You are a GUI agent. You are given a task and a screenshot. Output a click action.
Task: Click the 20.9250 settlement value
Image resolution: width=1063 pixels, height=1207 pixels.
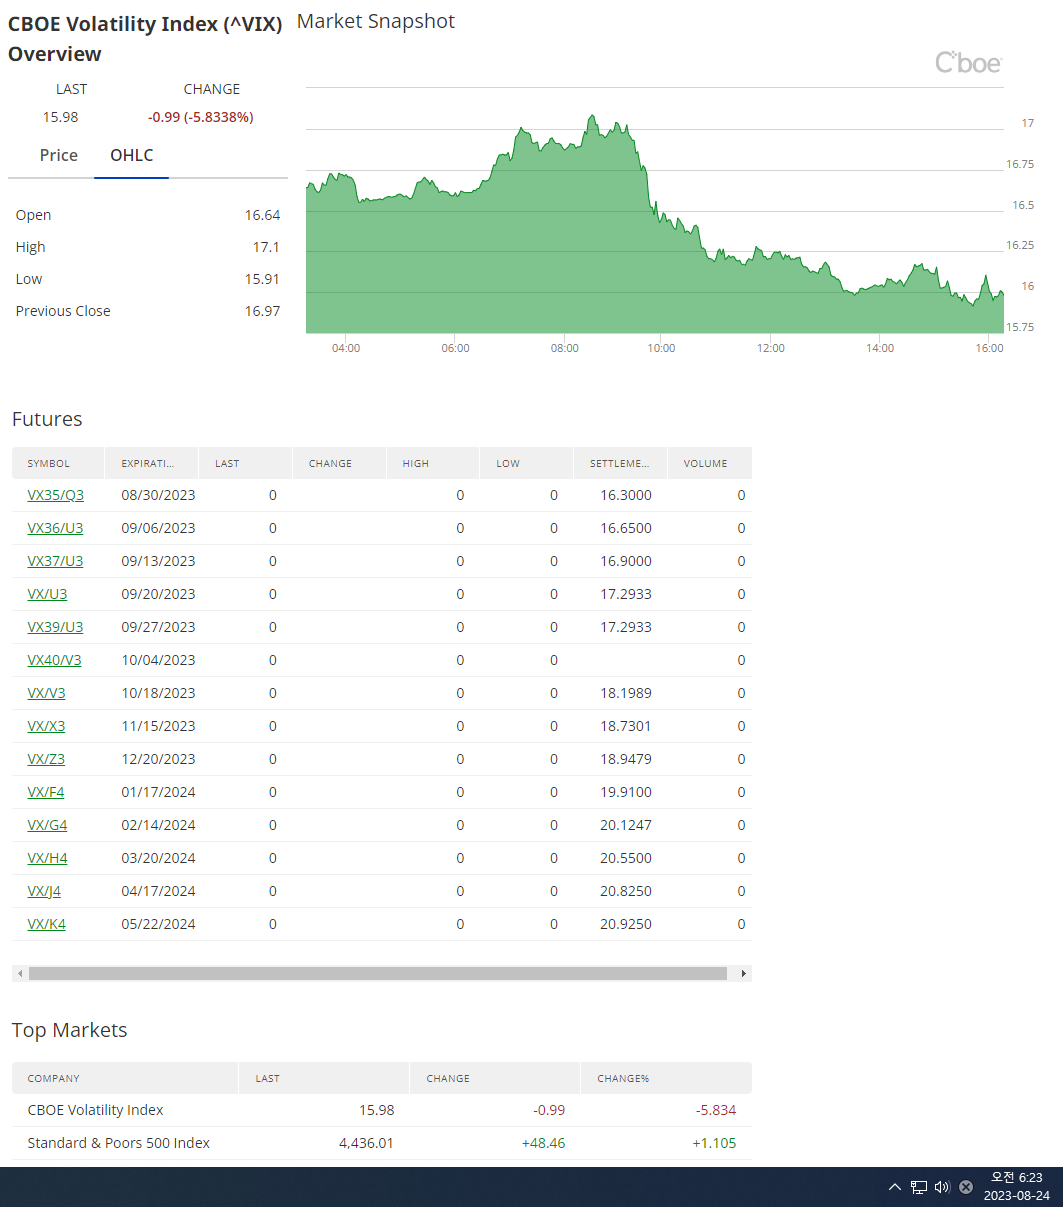pos(626,924)
